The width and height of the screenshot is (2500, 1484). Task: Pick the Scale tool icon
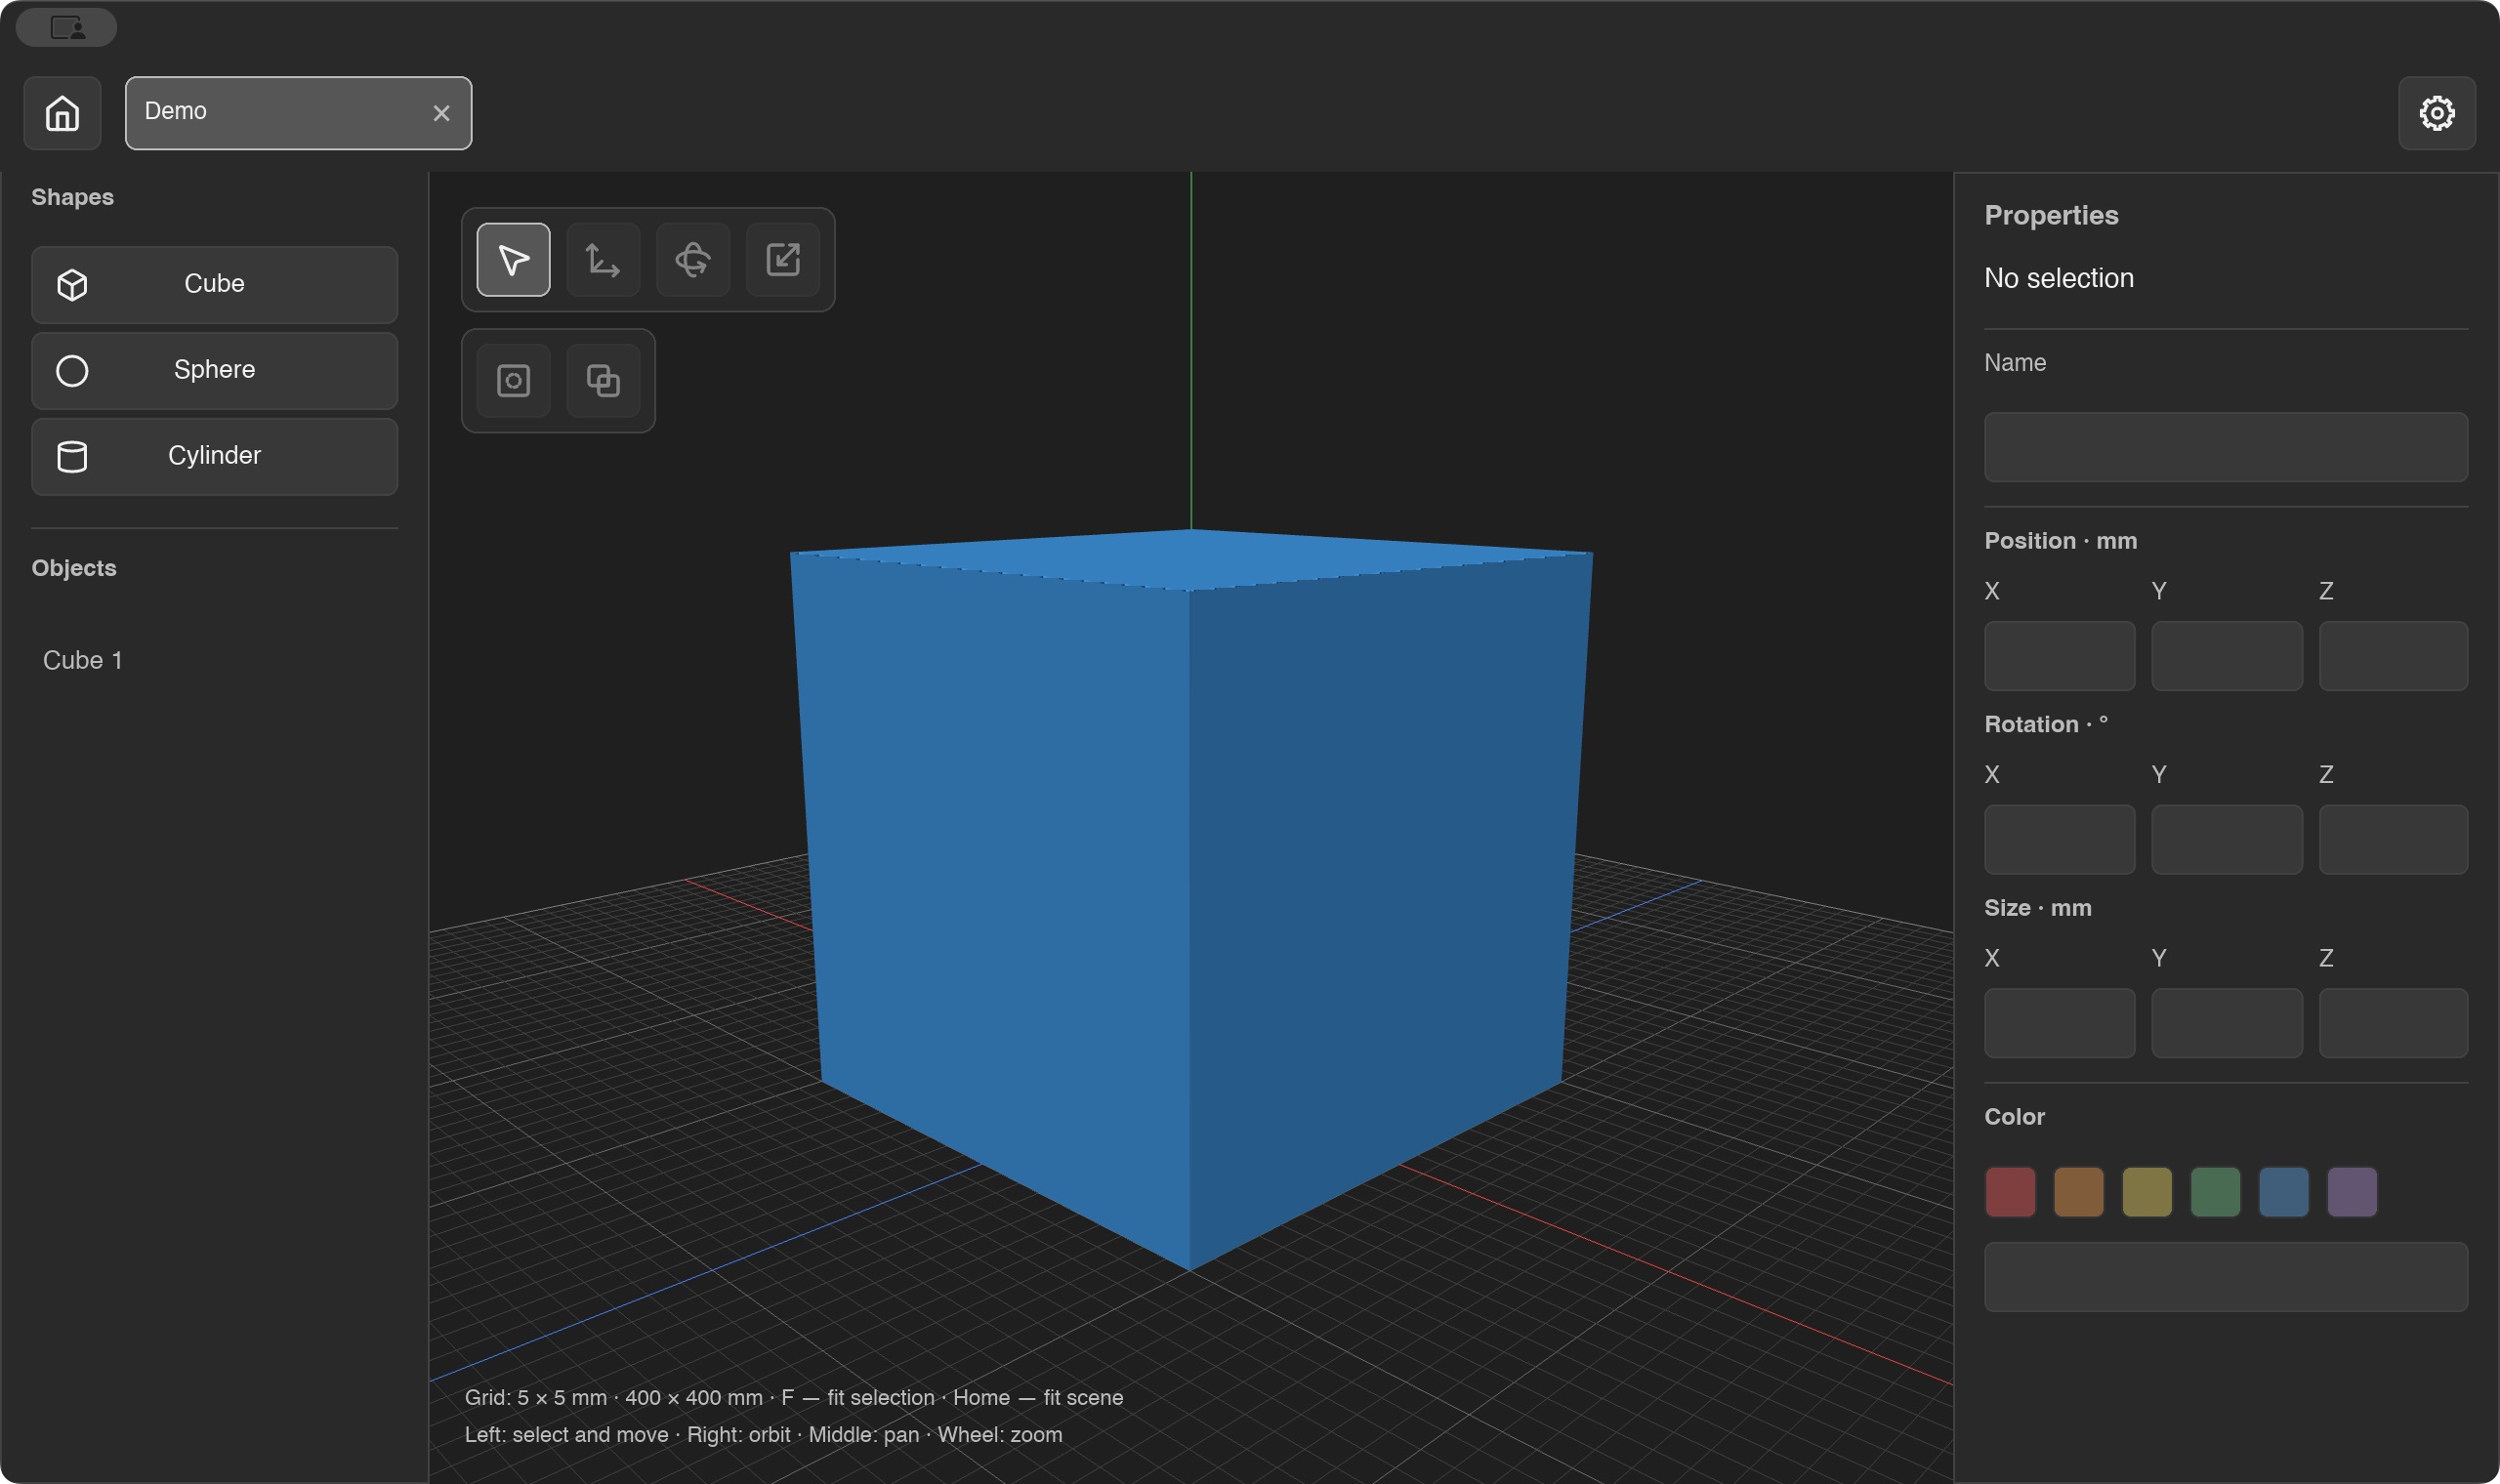click(783, 260)
